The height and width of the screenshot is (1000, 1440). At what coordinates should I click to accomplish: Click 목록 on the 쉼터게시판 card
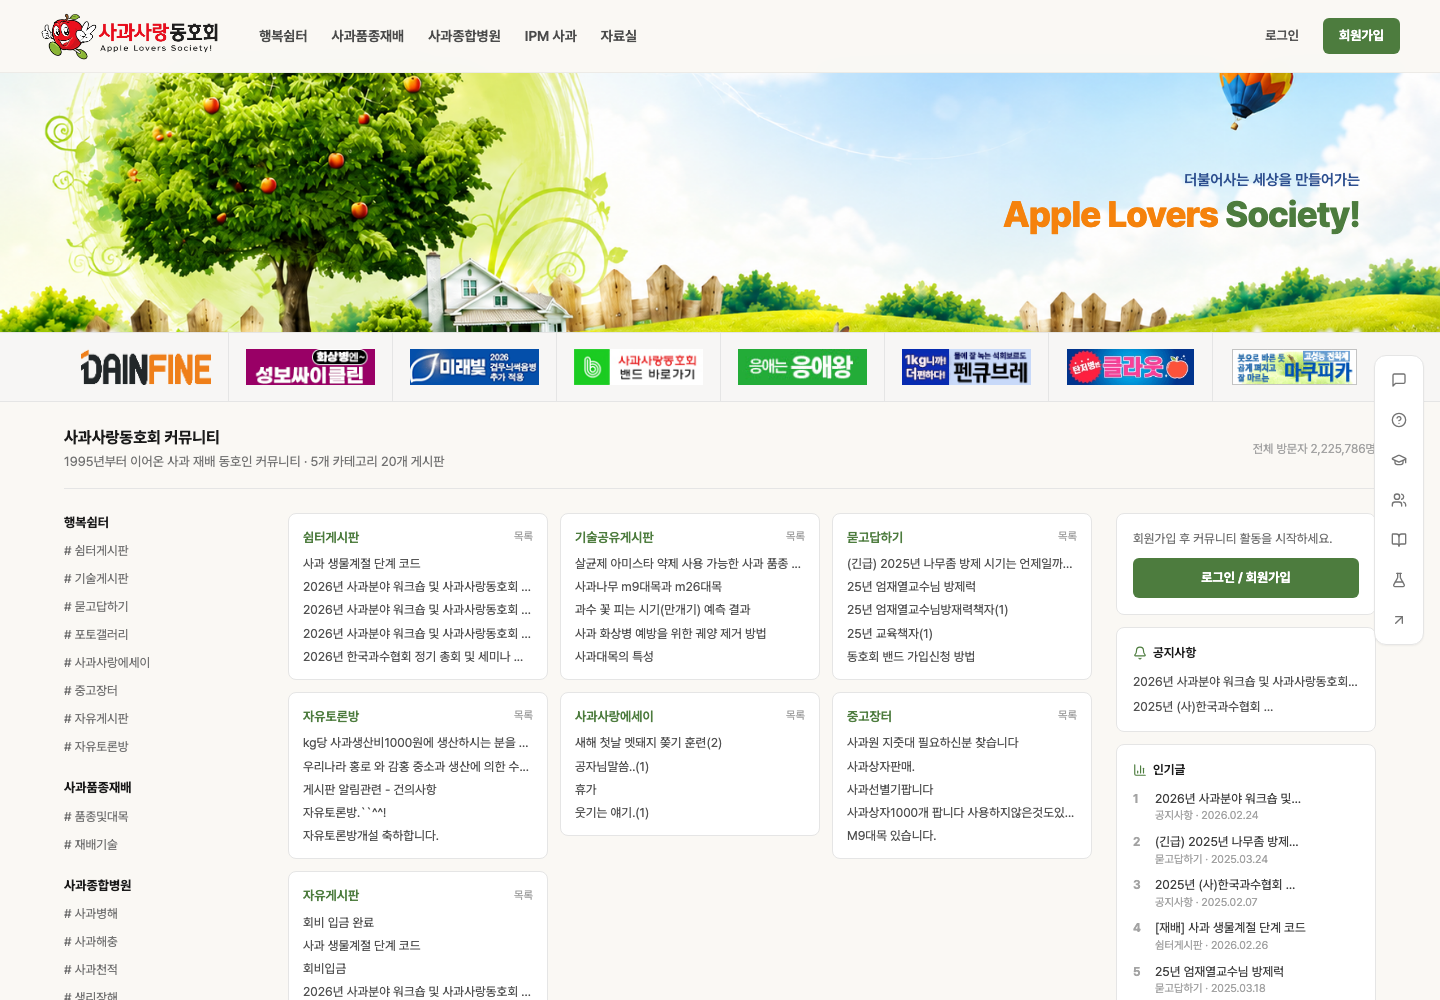523,536
